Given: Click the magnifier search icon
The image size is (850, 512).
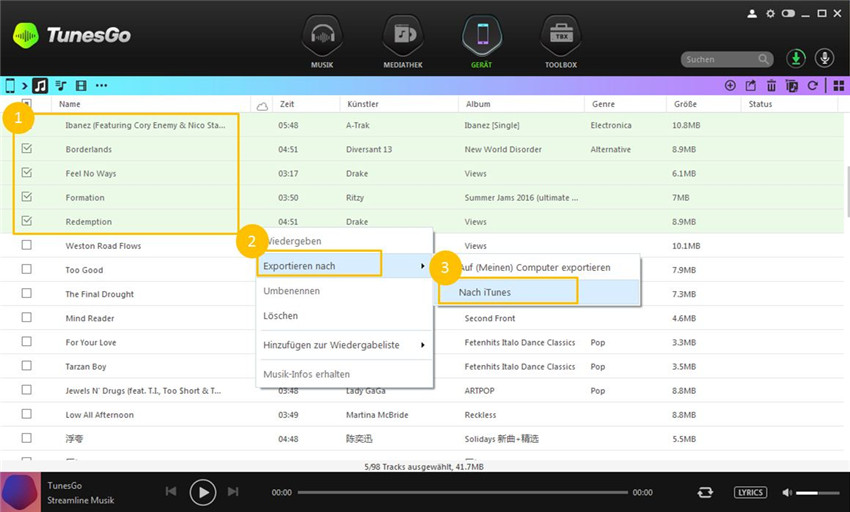Looking at the screenshot, I should [763, 59].
